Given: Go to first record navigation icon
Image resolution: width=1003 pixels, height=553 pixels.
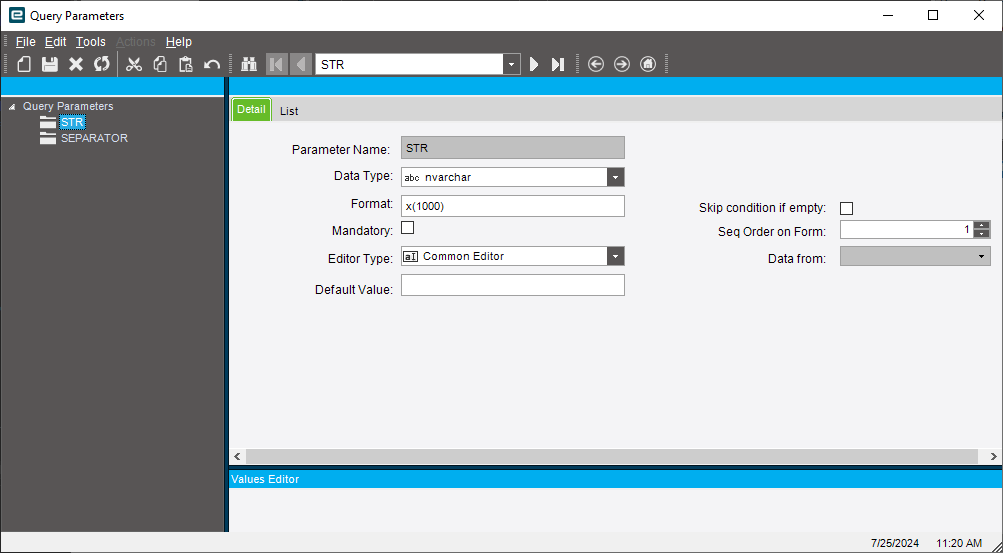Looking at the screenshot, I should coord(276,64).
